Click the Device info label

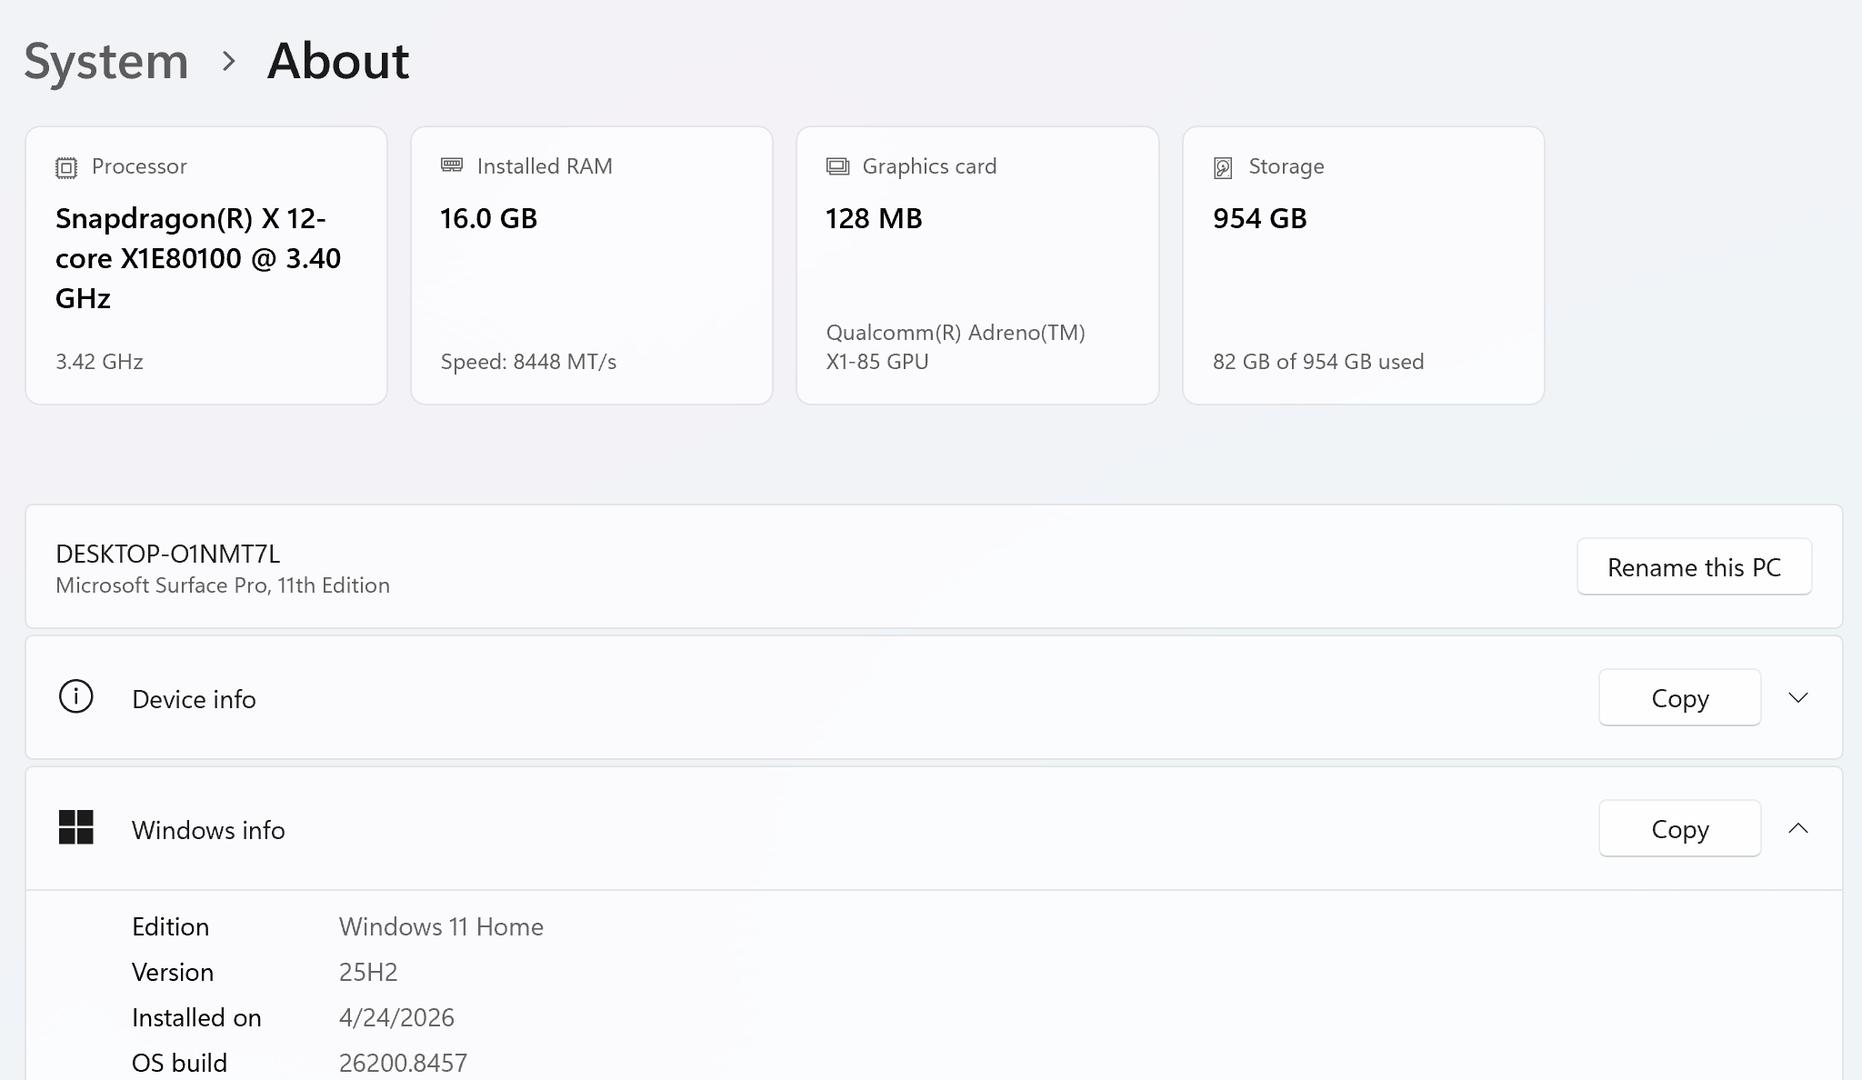tap(194, 699)
